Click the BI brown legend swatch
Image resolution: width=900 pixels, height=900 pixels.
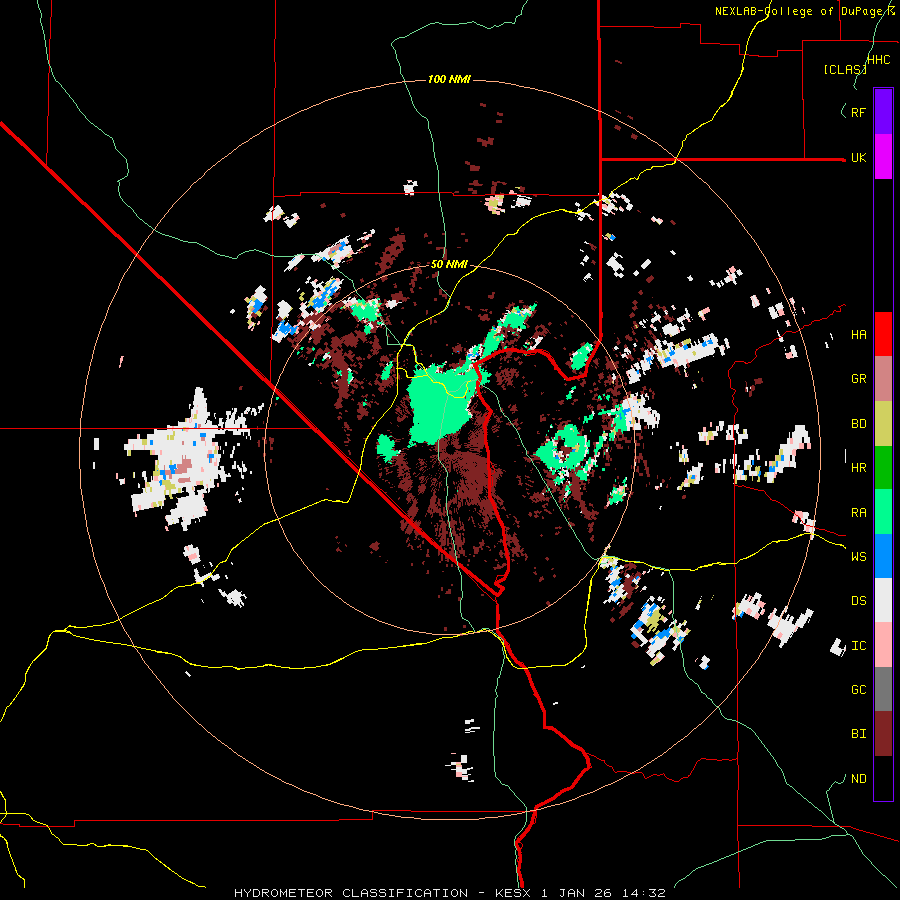883,734
